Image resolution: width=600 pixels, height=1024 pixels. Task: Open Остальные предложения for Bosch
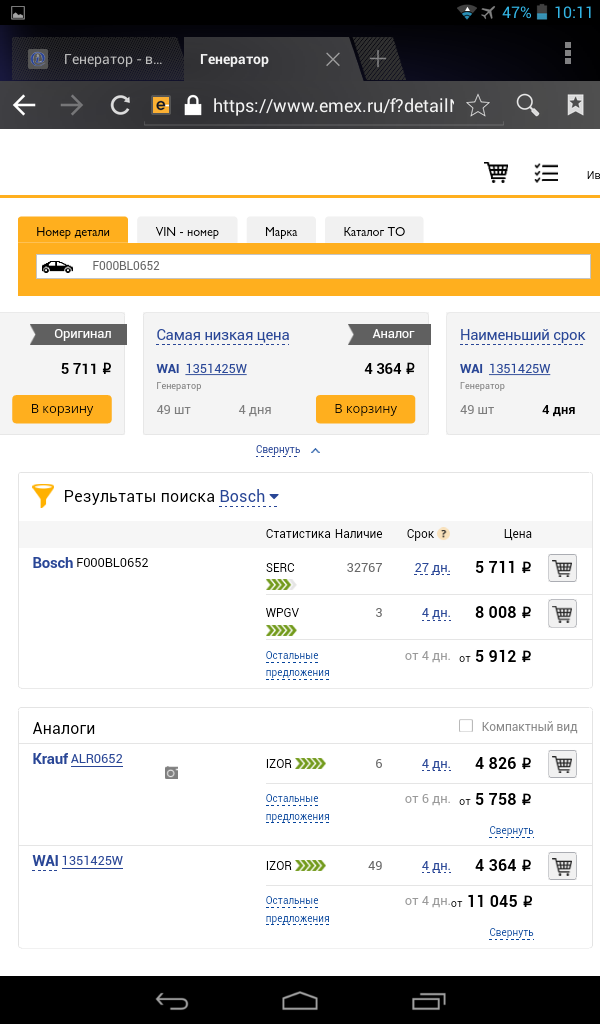point(297,664)
